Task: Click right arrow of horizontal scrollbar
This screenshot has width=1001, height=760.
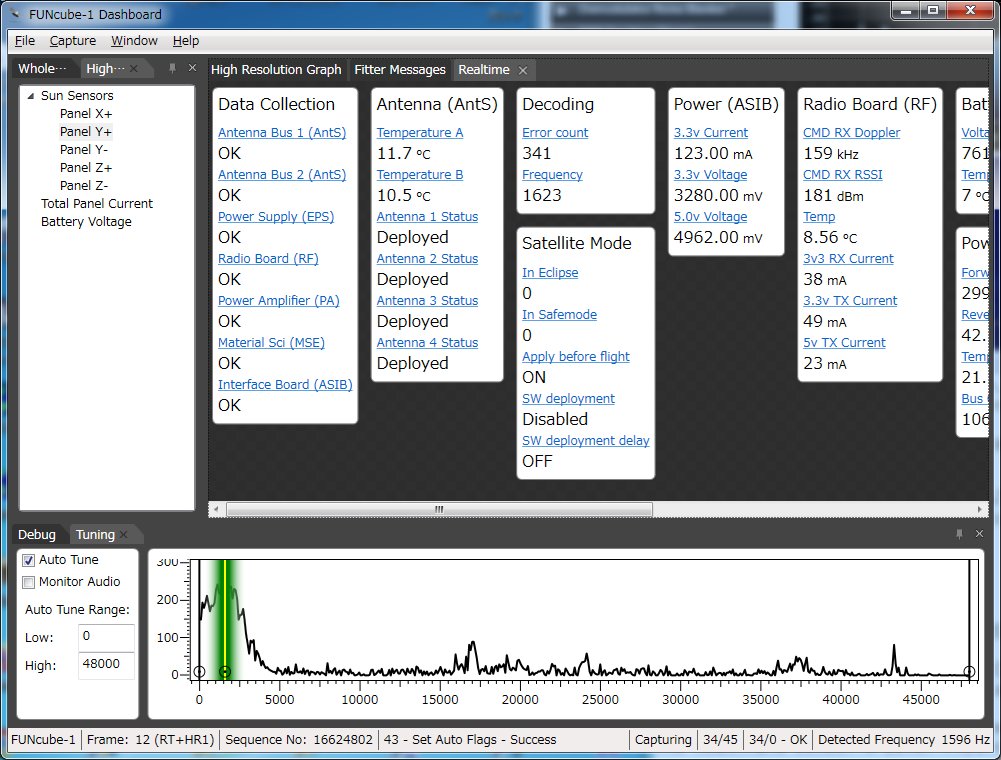Action: click(980, 509)
